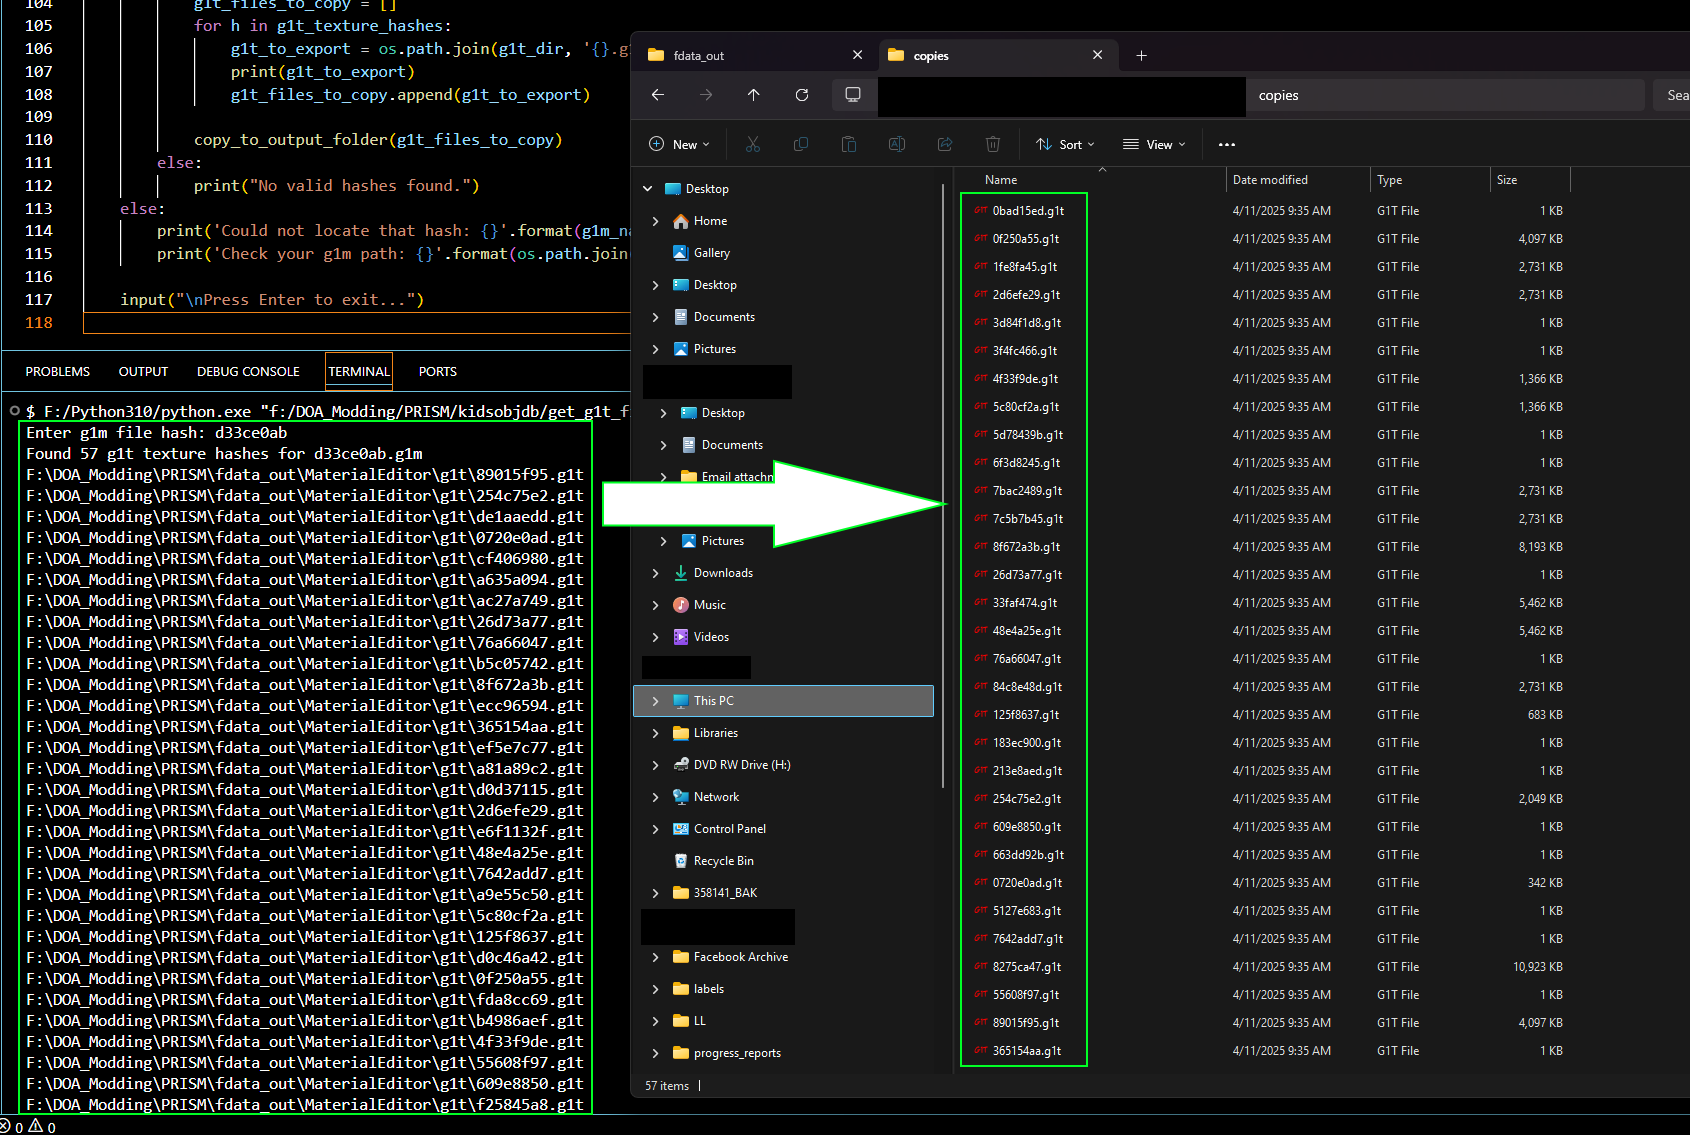Select file 8275ca47.g1t
The width and height of the screenshot is (1690, 1135).
coord(1026,967)
